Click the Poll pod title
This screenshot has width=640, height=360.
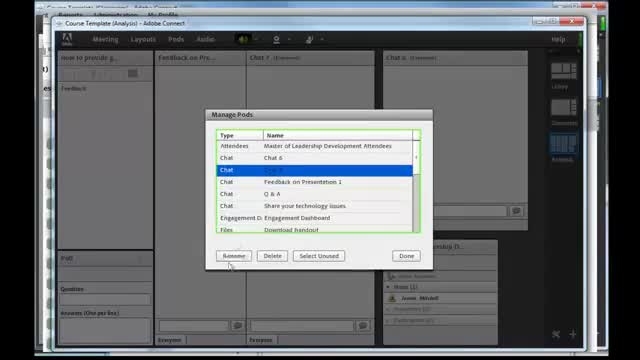(67, 258)
